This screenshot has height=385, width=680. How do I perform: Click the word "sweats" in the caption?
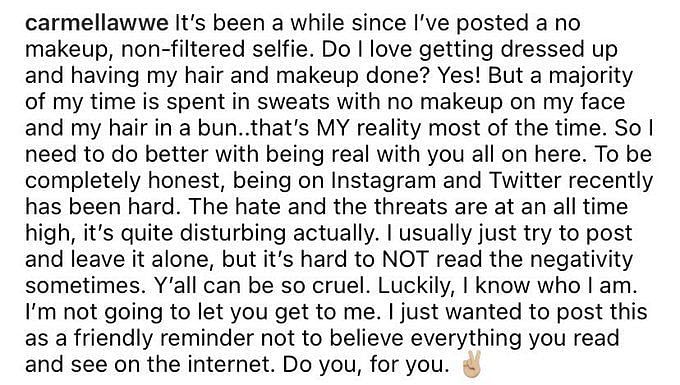point(294,103)
